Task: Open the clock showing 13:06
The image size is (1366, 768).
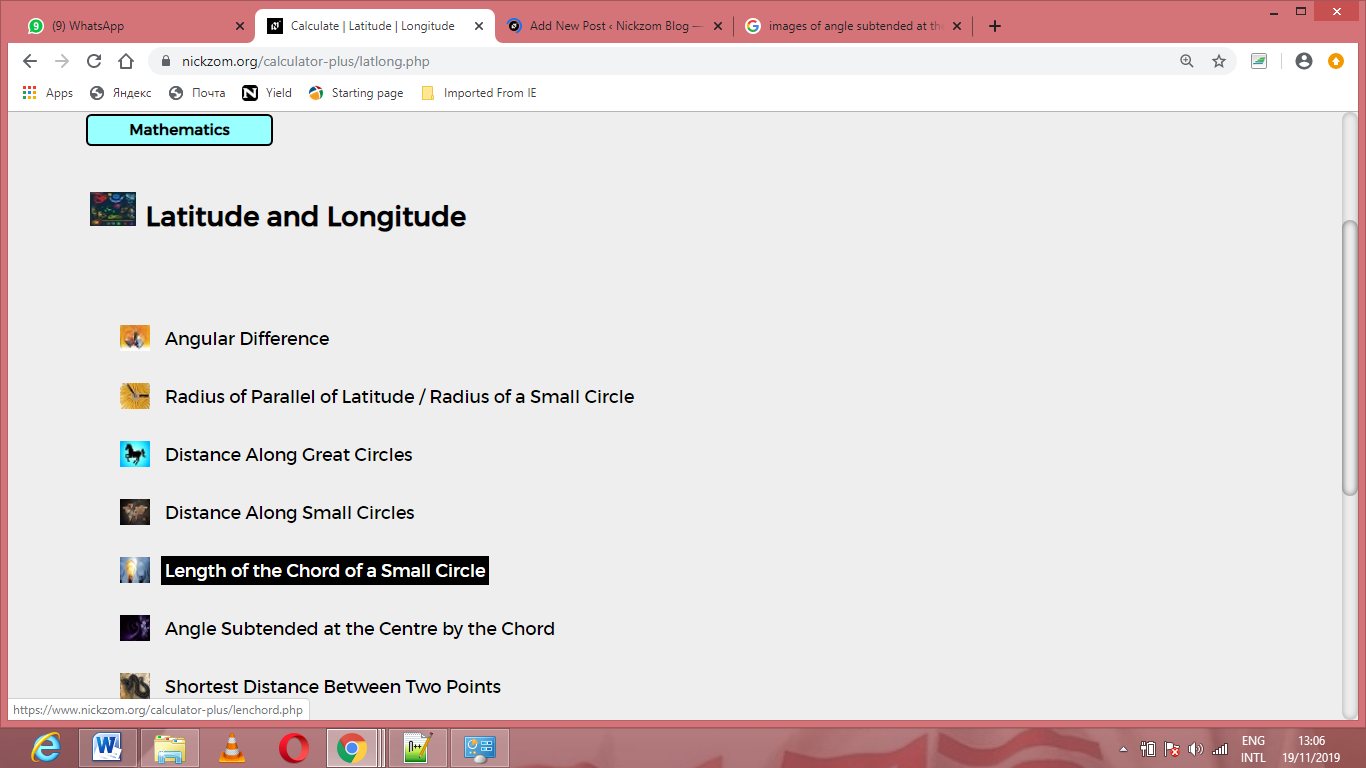Action: tap(1311, 749)
